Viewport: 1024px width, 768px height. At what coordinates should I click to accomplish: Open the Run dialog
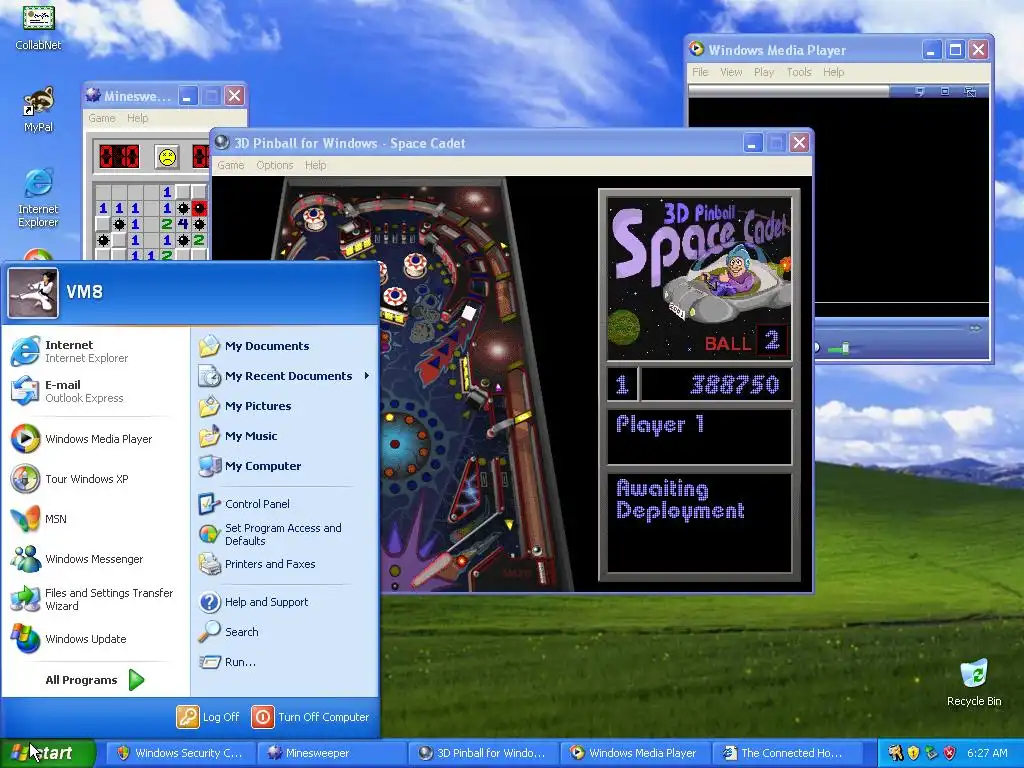tap(285, 662)
